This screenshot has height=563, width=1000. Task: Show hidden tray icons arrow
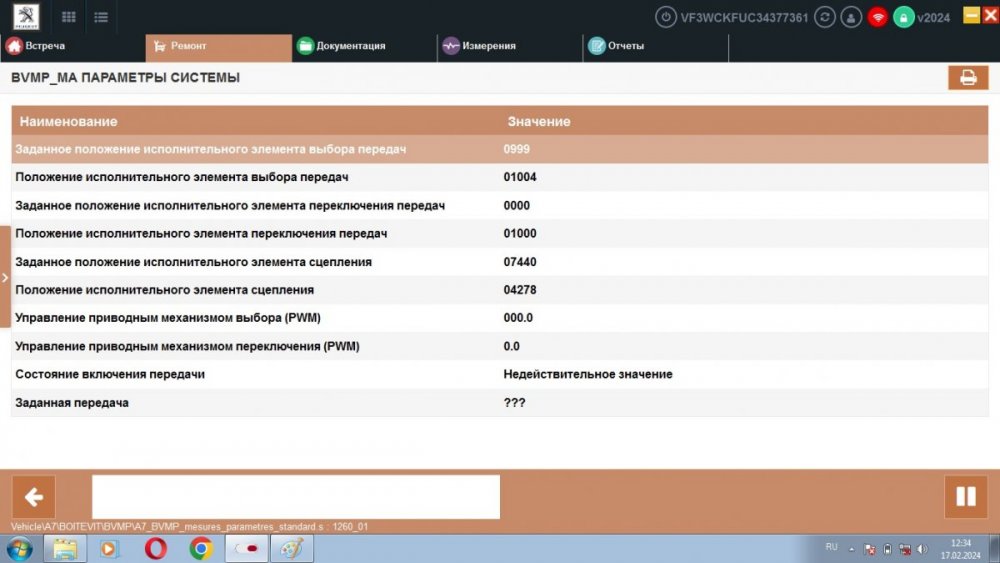851,549
